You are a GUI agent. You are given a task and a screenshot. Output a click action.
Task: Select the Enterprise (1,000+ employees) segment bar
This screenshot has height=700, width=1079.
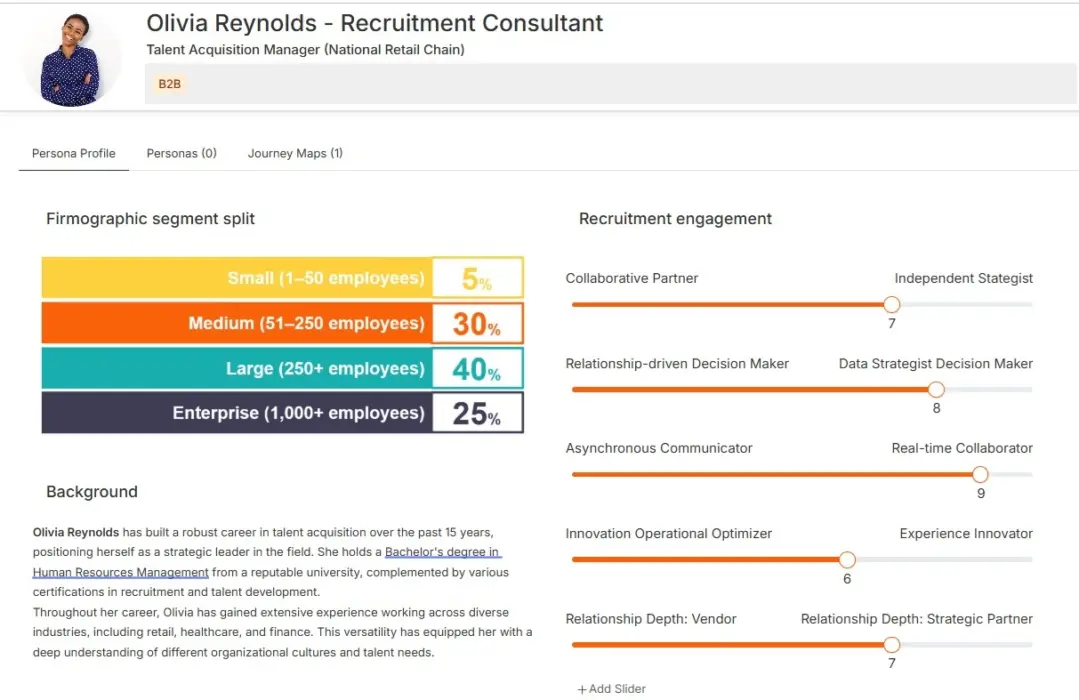coord(281,412)
